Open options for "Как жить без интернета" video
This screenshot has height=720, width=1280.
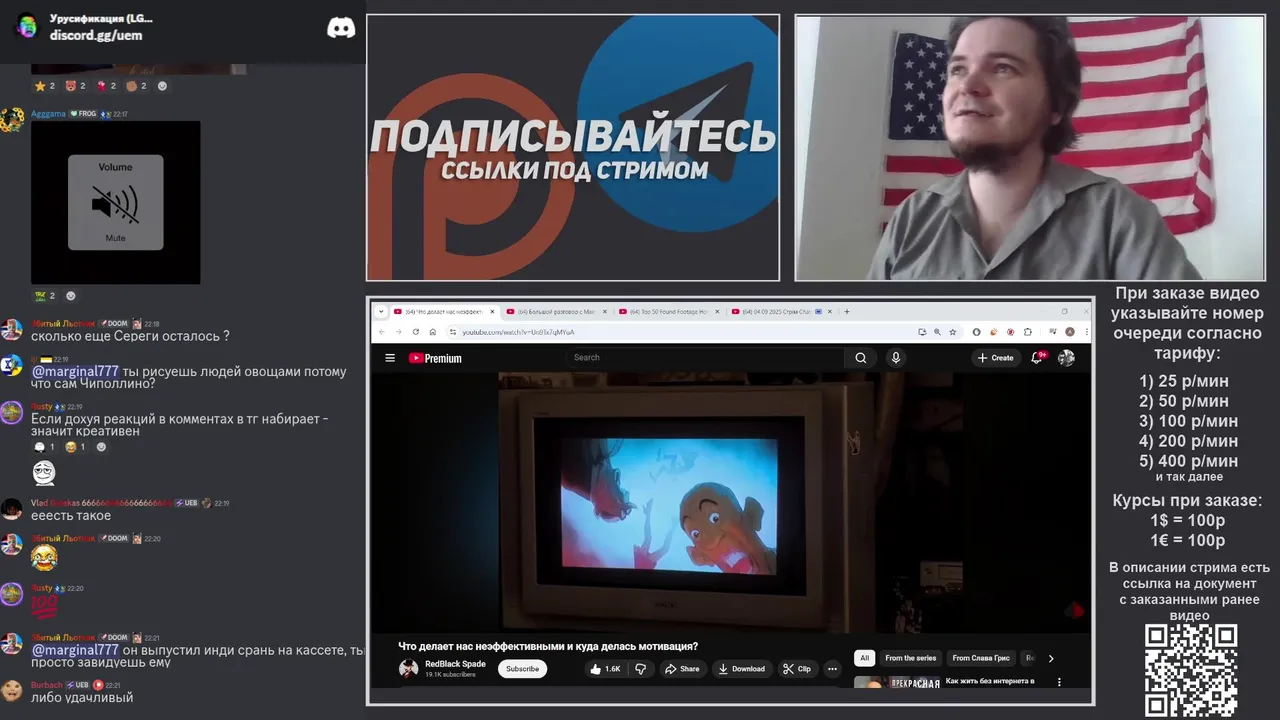[x=1059, y=682]
